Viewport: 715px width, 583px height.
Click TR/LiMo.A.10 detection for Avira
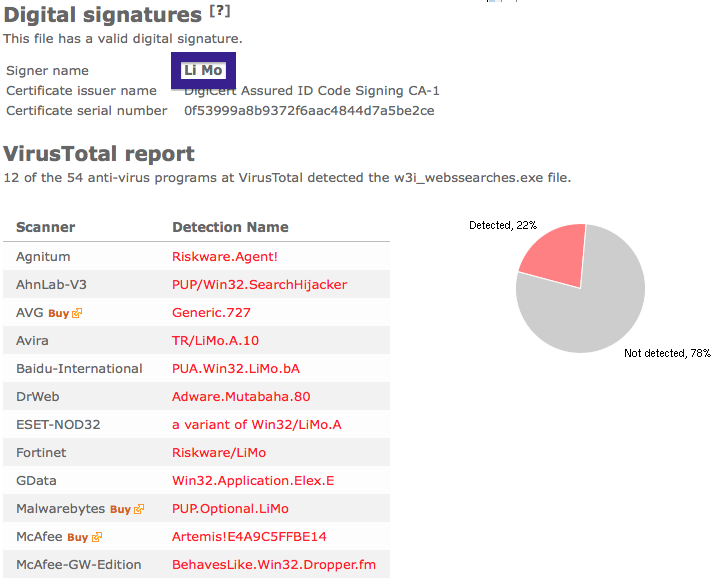[215, 341]
